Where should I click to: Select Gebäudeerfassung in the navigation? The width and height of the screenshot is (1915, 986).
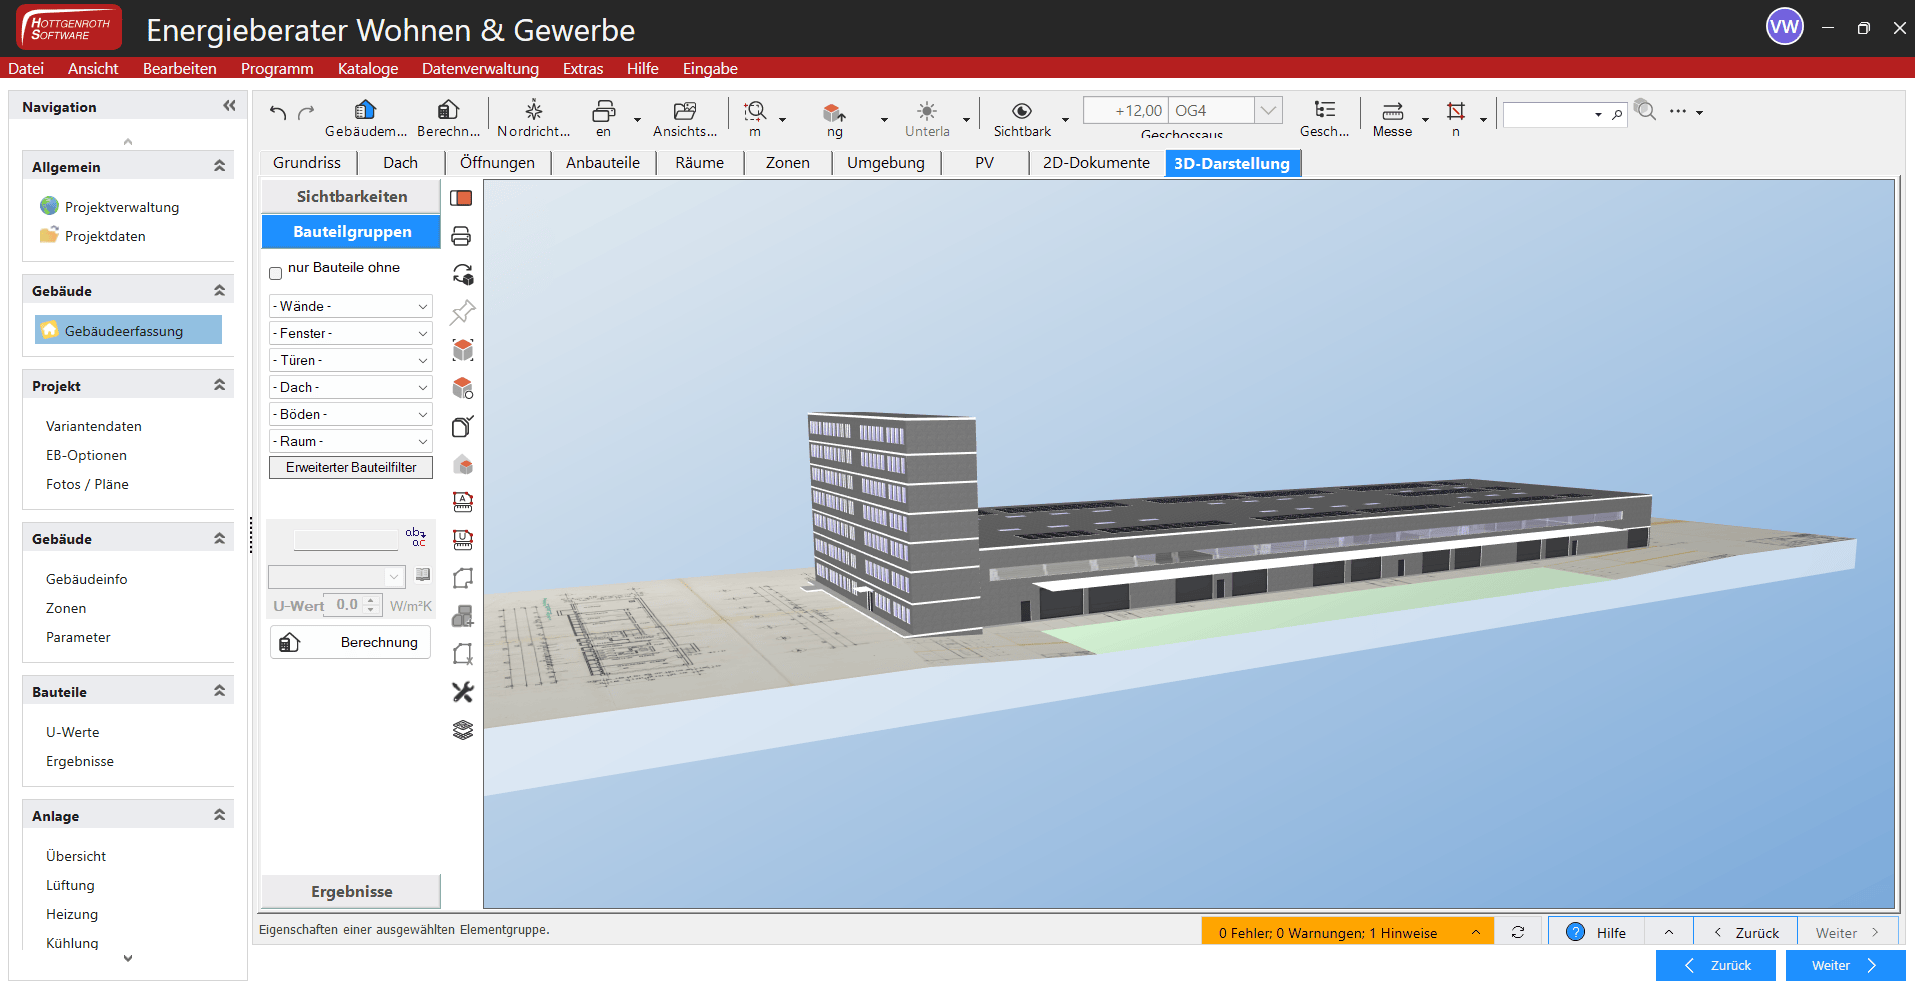coord(128,330)
